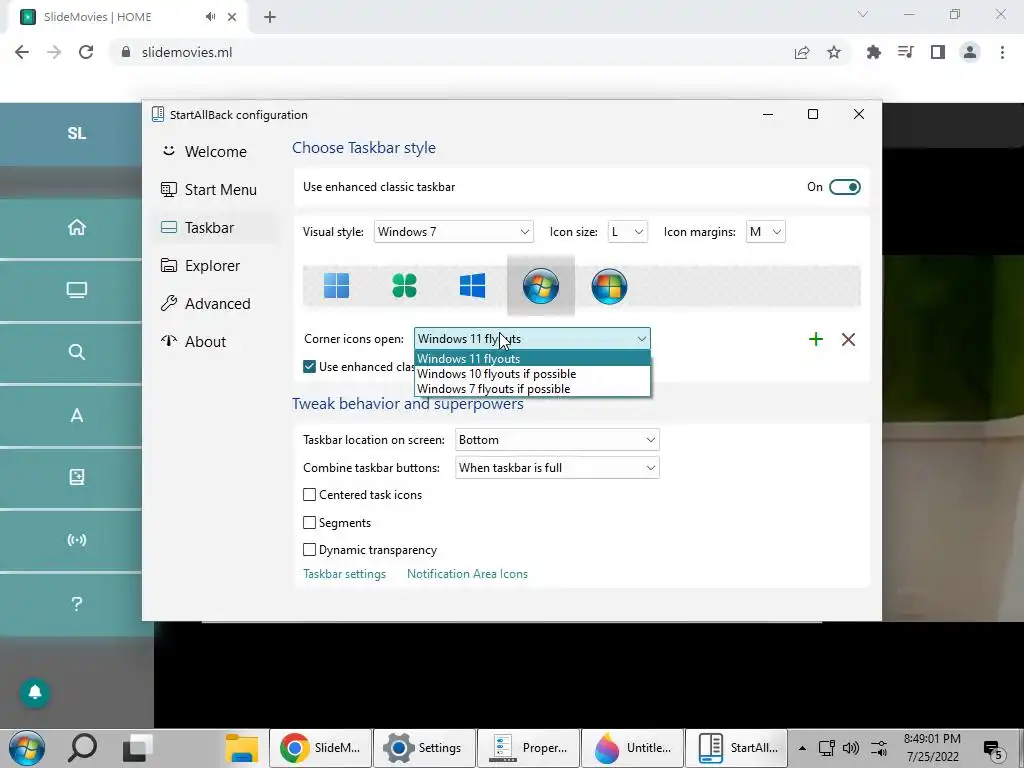Open the Taskbar settings link

[x=344, y=573]
